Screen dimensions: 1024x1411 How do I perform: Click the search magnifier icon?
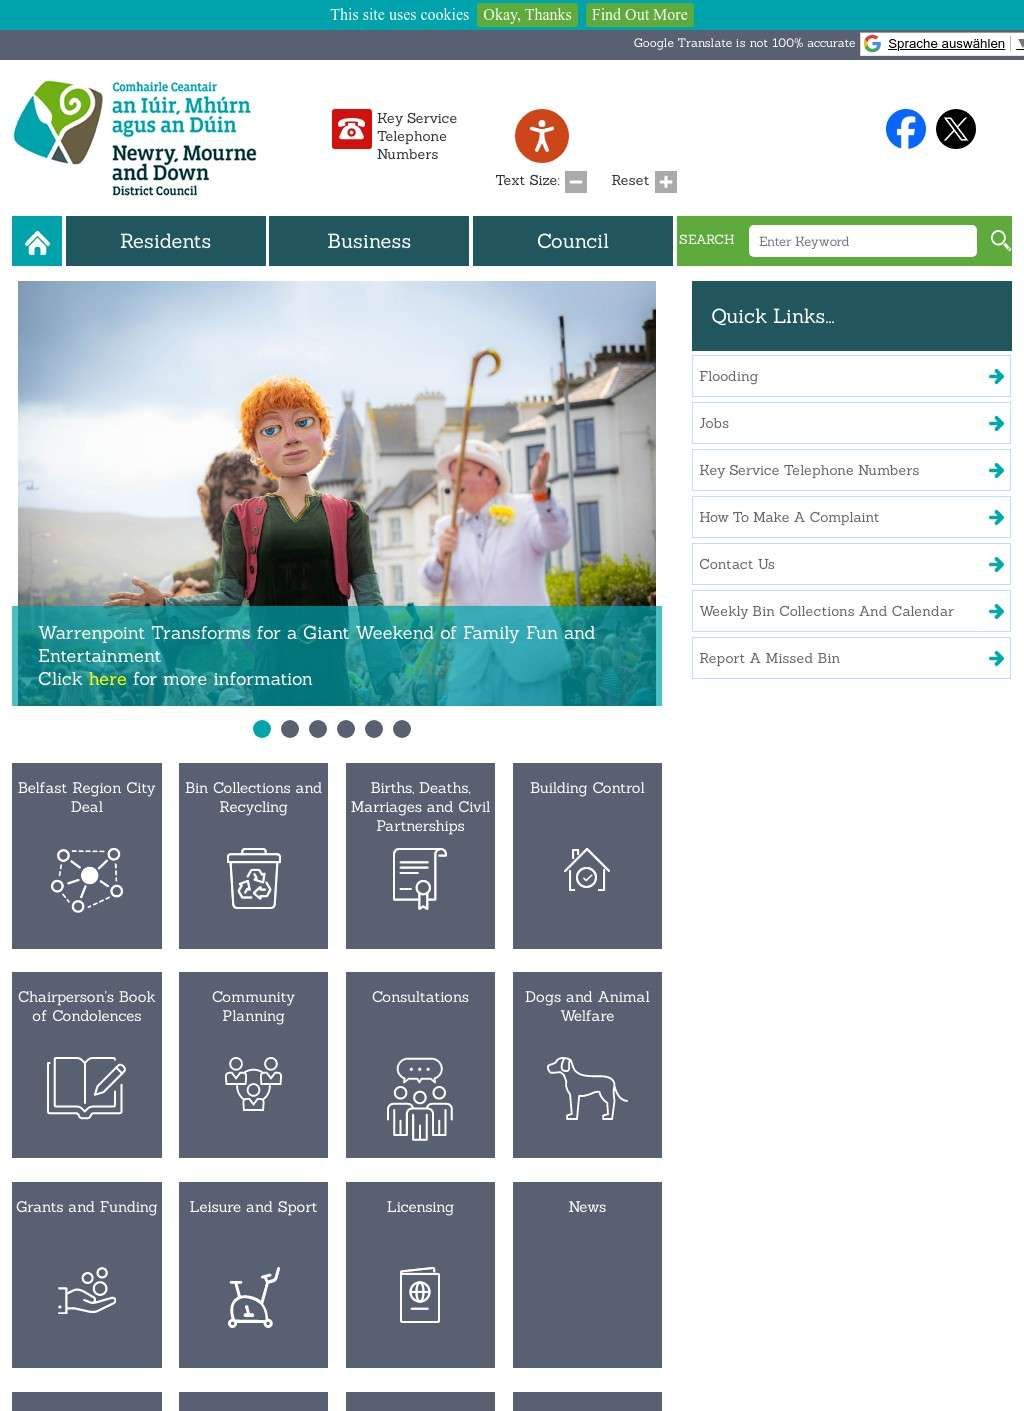click(x=999, y=241)
